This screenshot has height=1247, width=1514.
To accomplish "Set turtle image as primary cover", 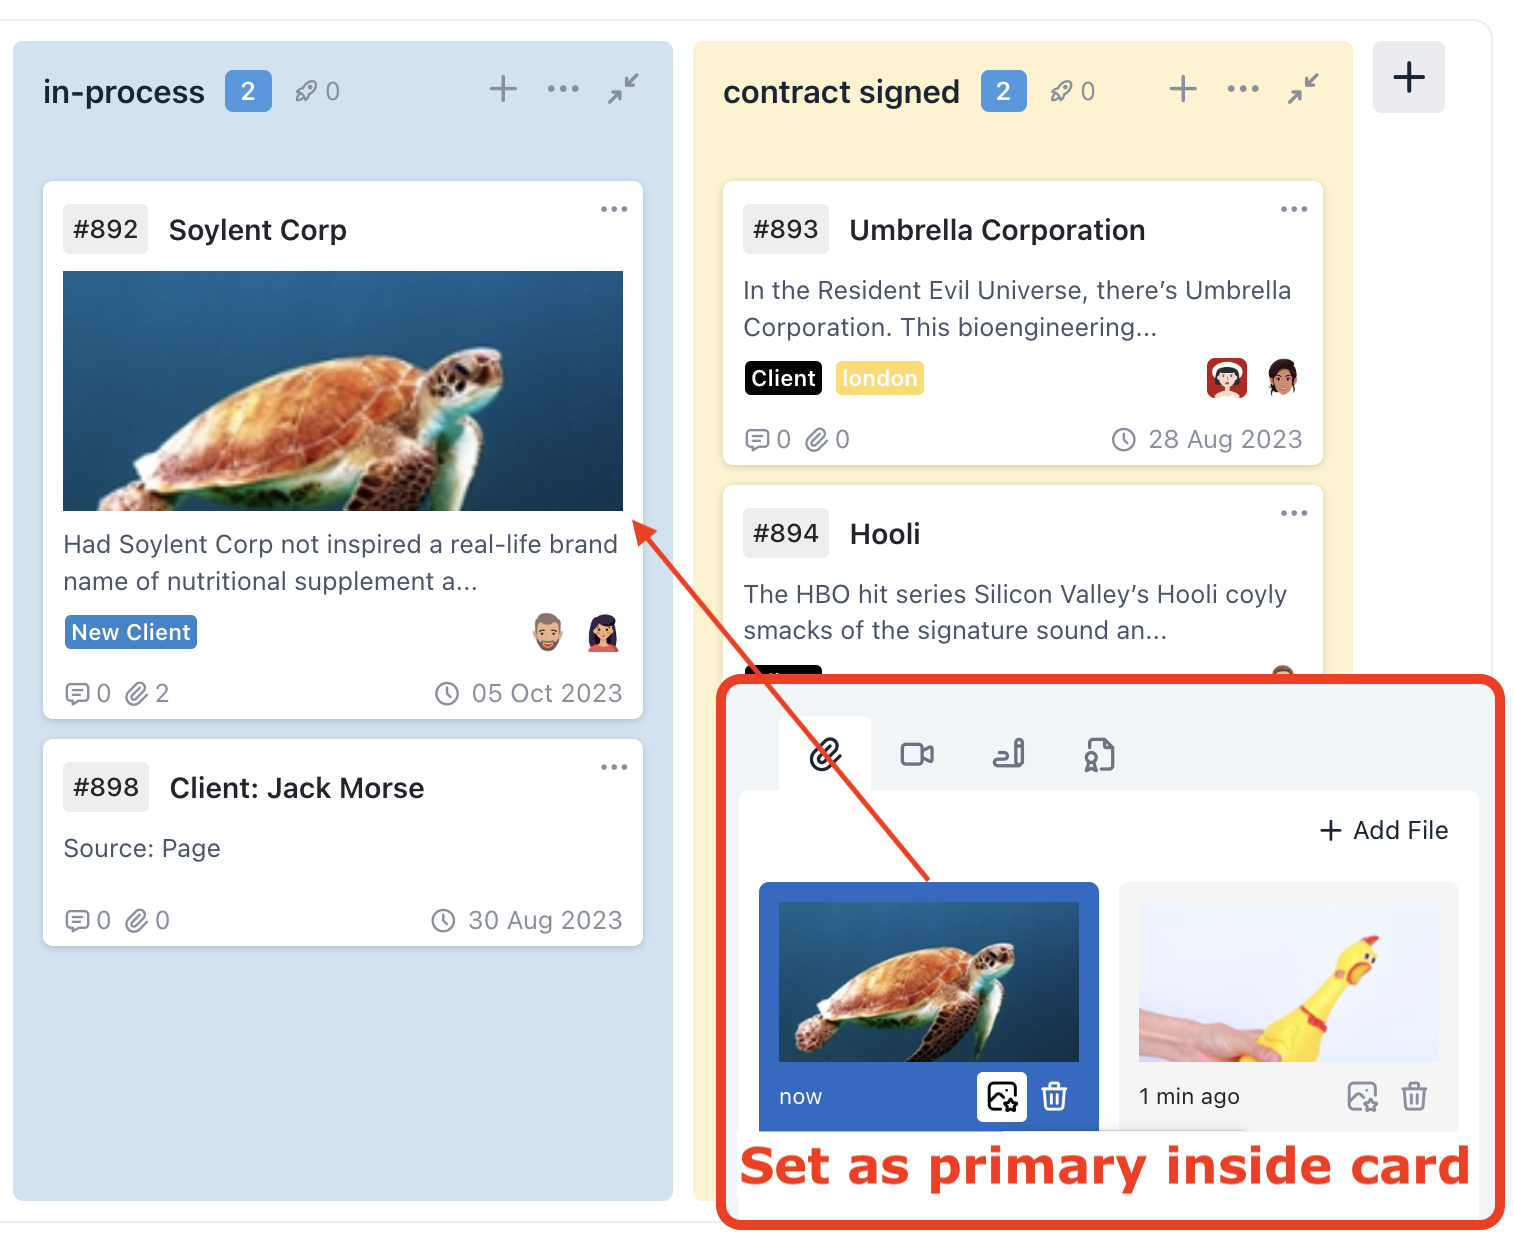I will tap(1002, 1097).
